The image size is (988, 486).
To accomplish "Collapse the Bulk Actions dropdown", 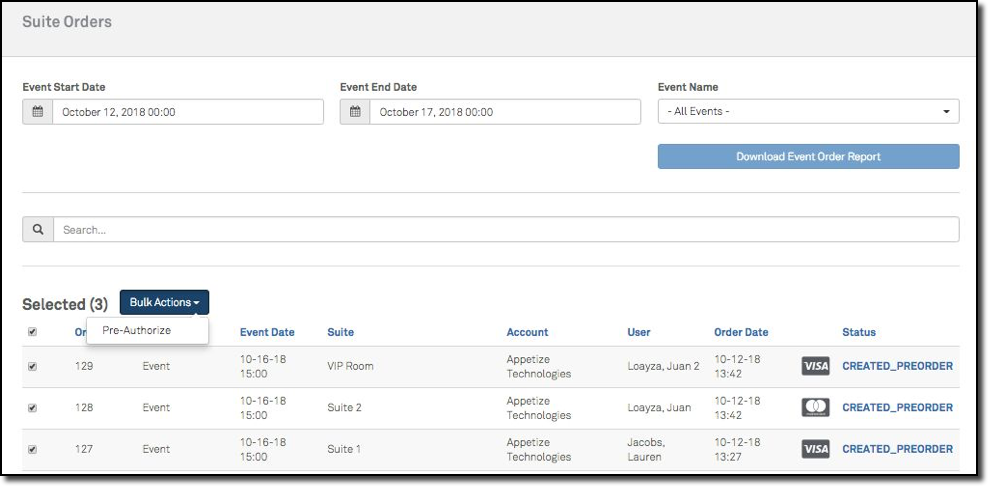I will point(164,303).
